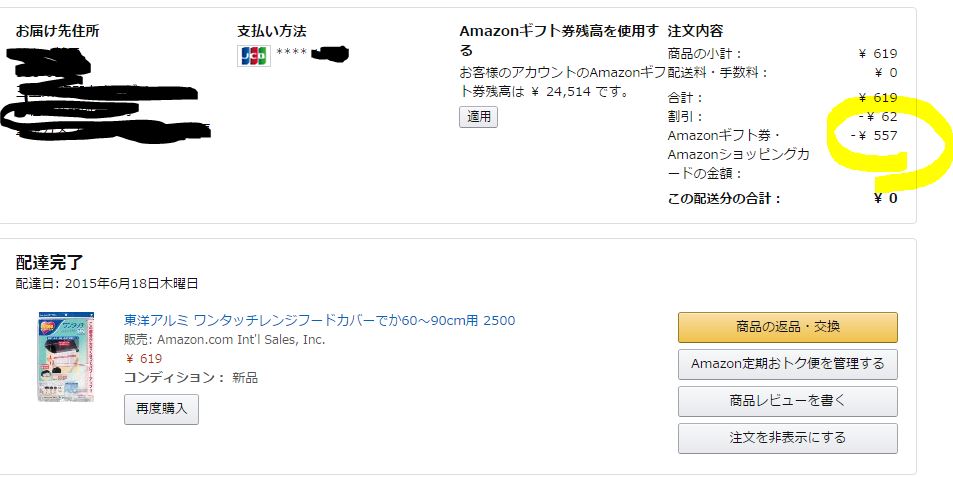
Task: Start a return via 商品の返品・交換
Action: click(x=788, y=327)
